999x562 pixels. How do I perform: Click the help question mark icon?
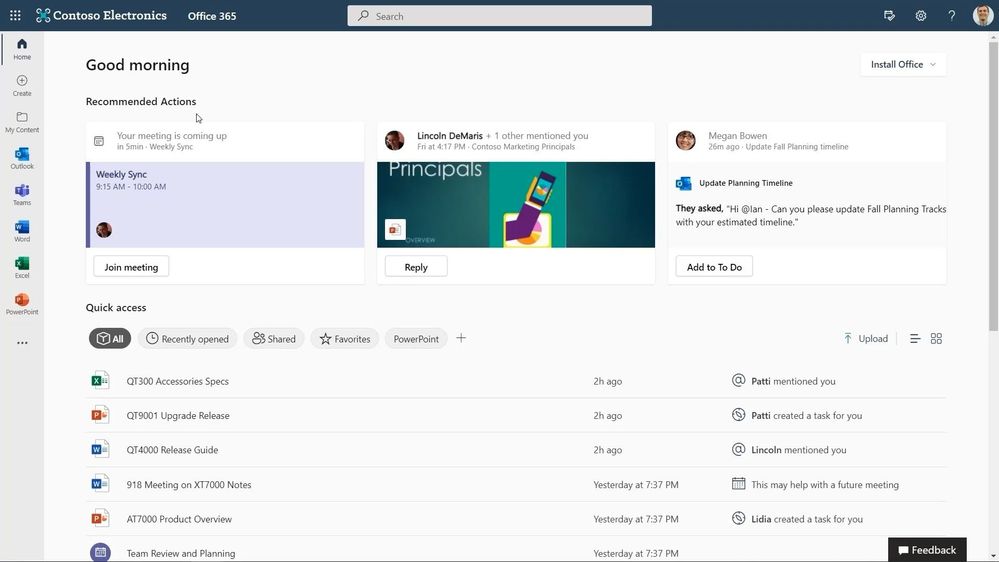click(x=951, y=16)
